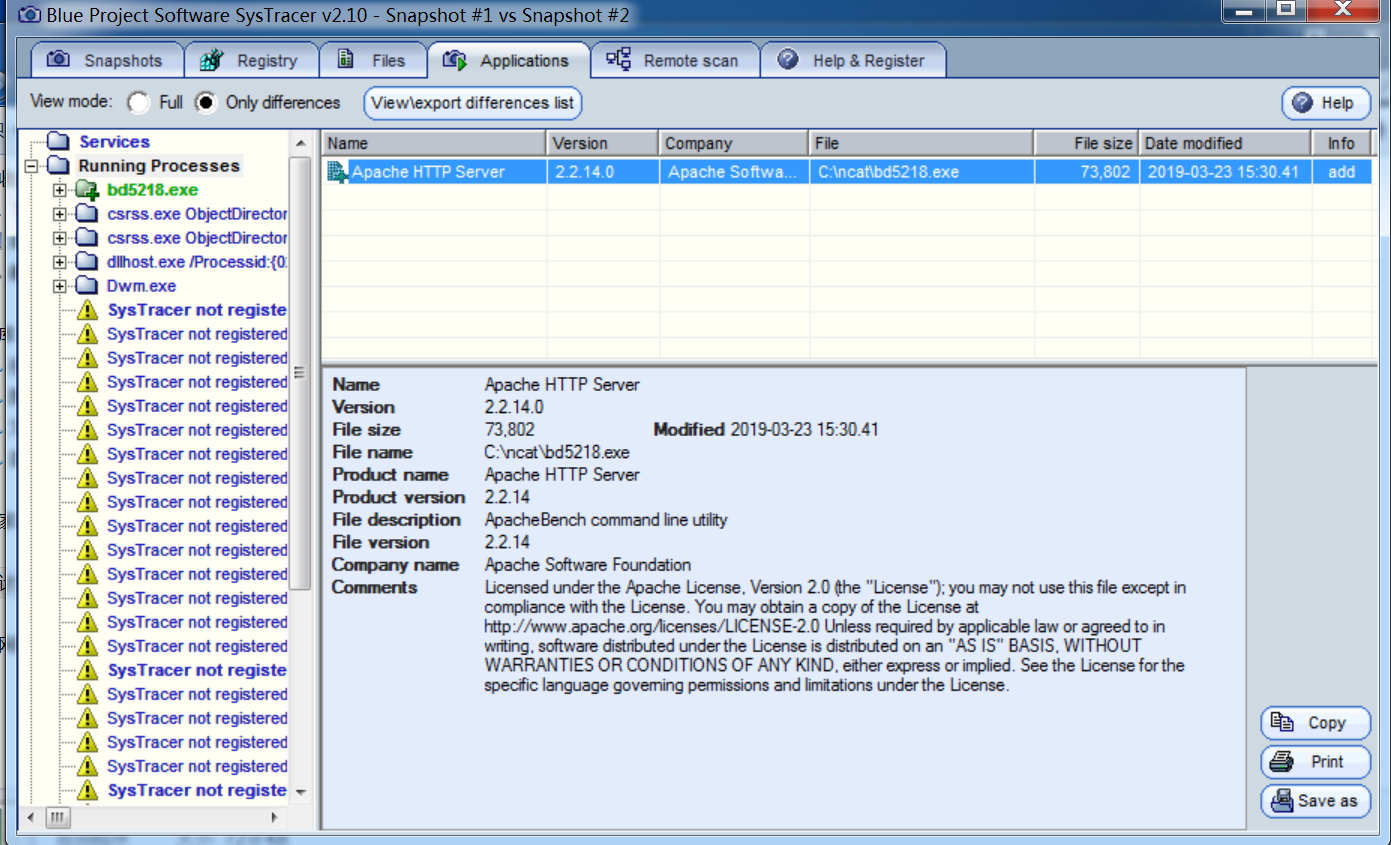Click warning icon of first SysTracer not registered row
Screen dimensions: 1391x845
coord(87,310)
